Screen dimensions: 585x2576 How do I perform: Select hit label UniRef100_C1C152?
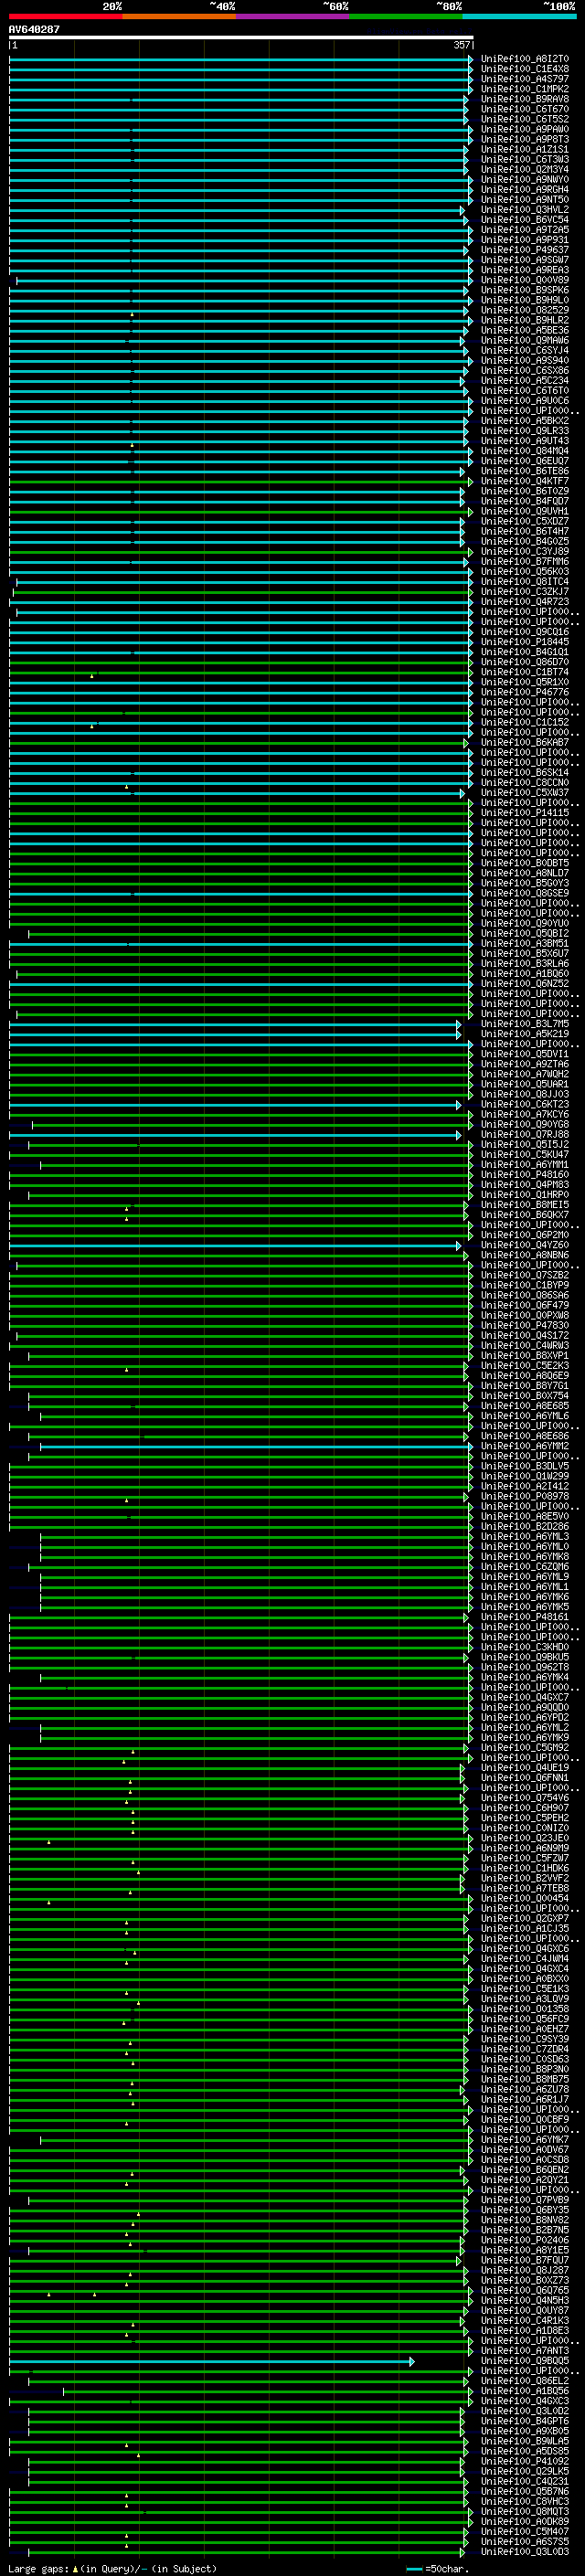pos(525,722)
